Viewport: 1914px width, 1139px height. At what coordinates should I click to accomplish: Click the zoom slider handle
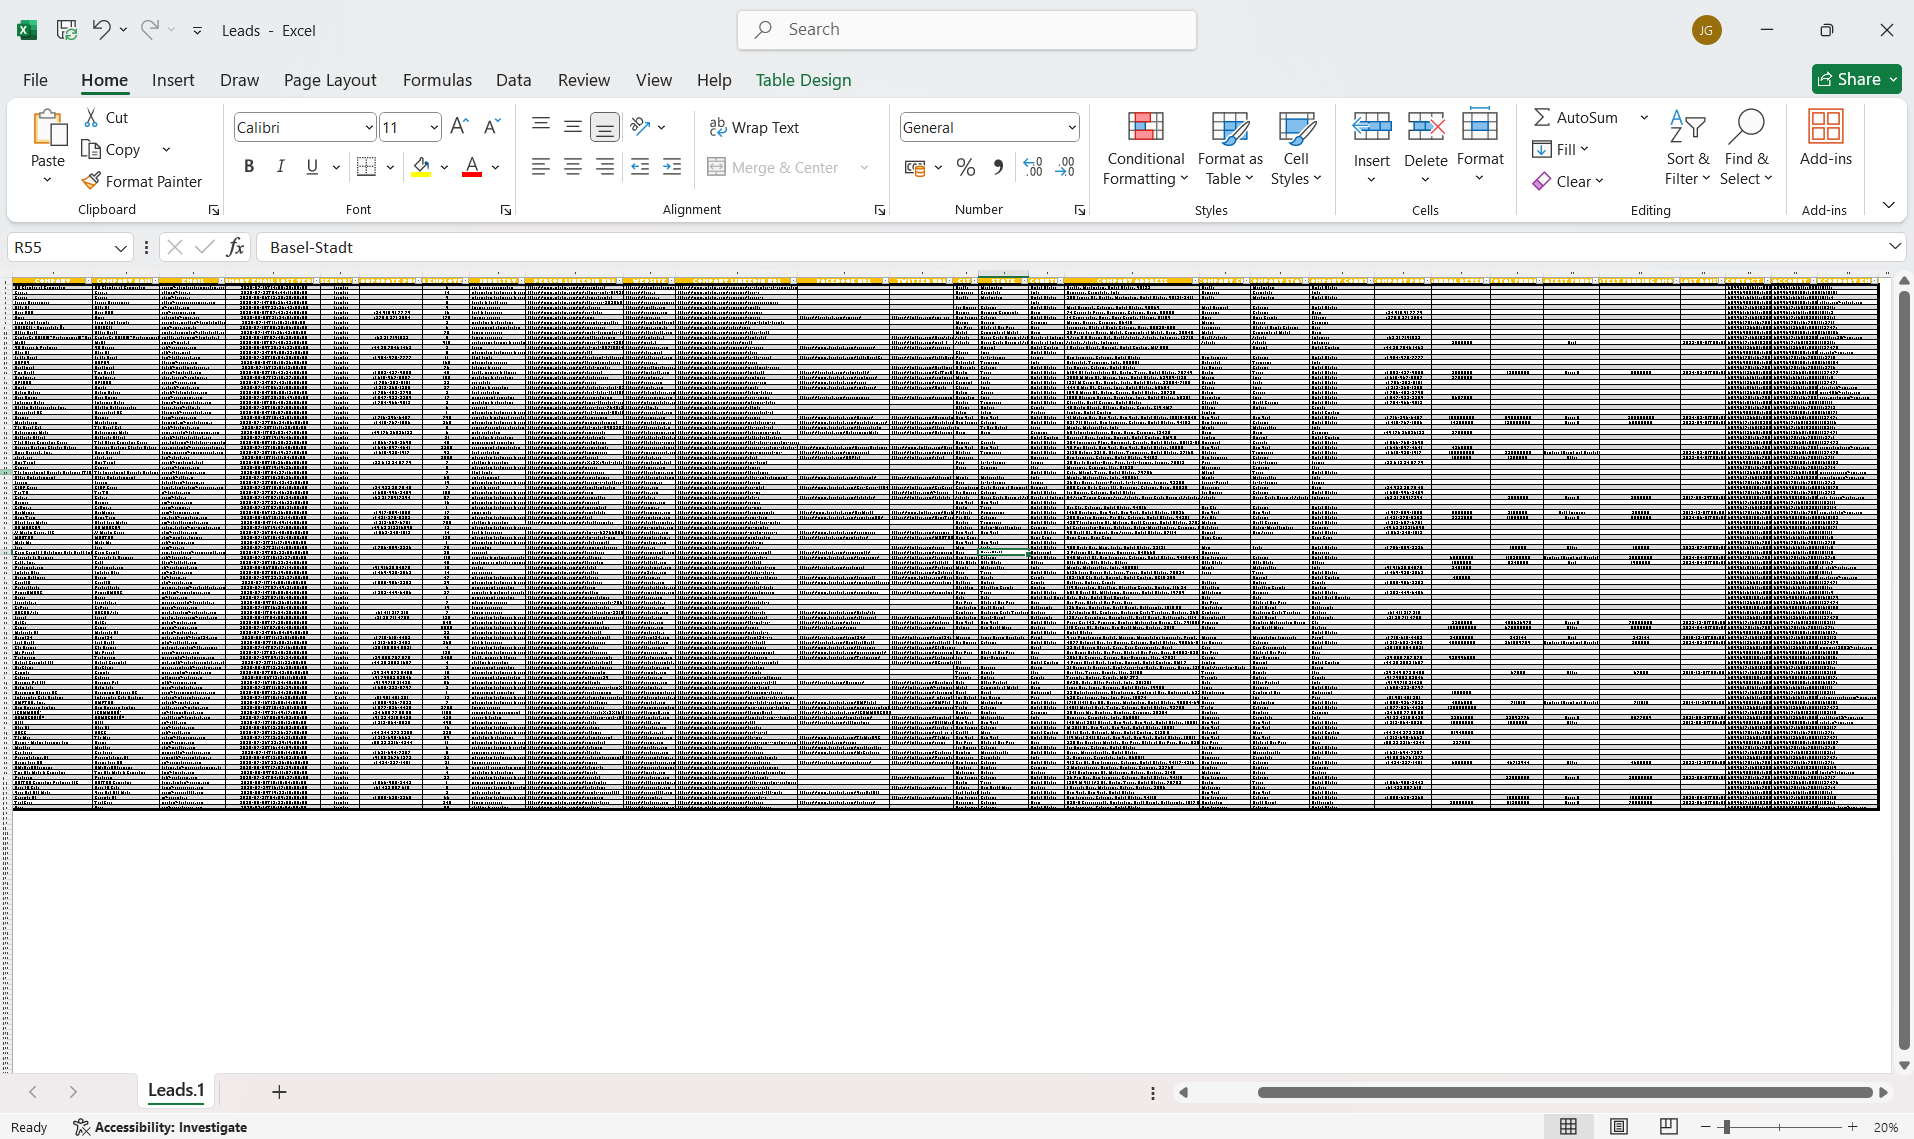pos(1726,1127)
